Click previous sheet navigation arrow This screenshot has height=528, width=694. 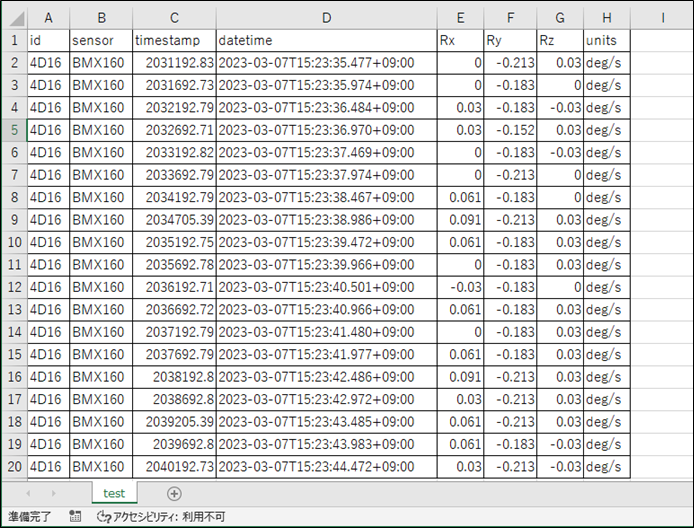27,494
